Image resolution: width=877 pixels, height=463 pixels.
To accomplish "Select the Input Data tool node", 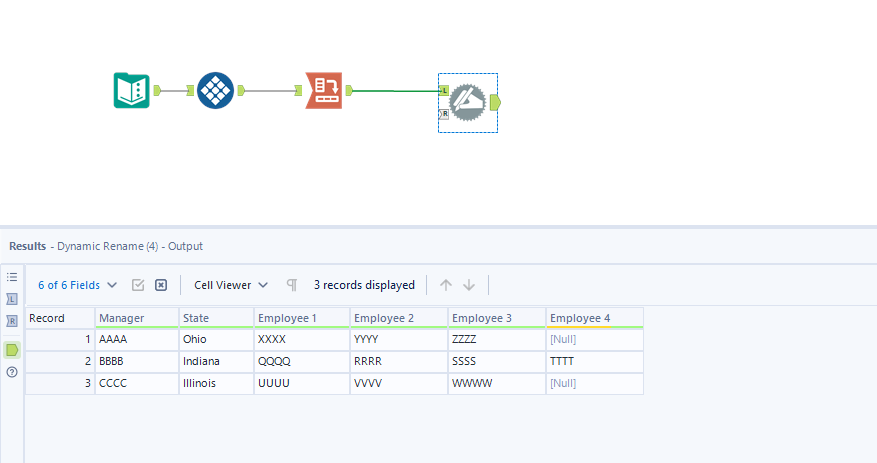I will 132,90.
